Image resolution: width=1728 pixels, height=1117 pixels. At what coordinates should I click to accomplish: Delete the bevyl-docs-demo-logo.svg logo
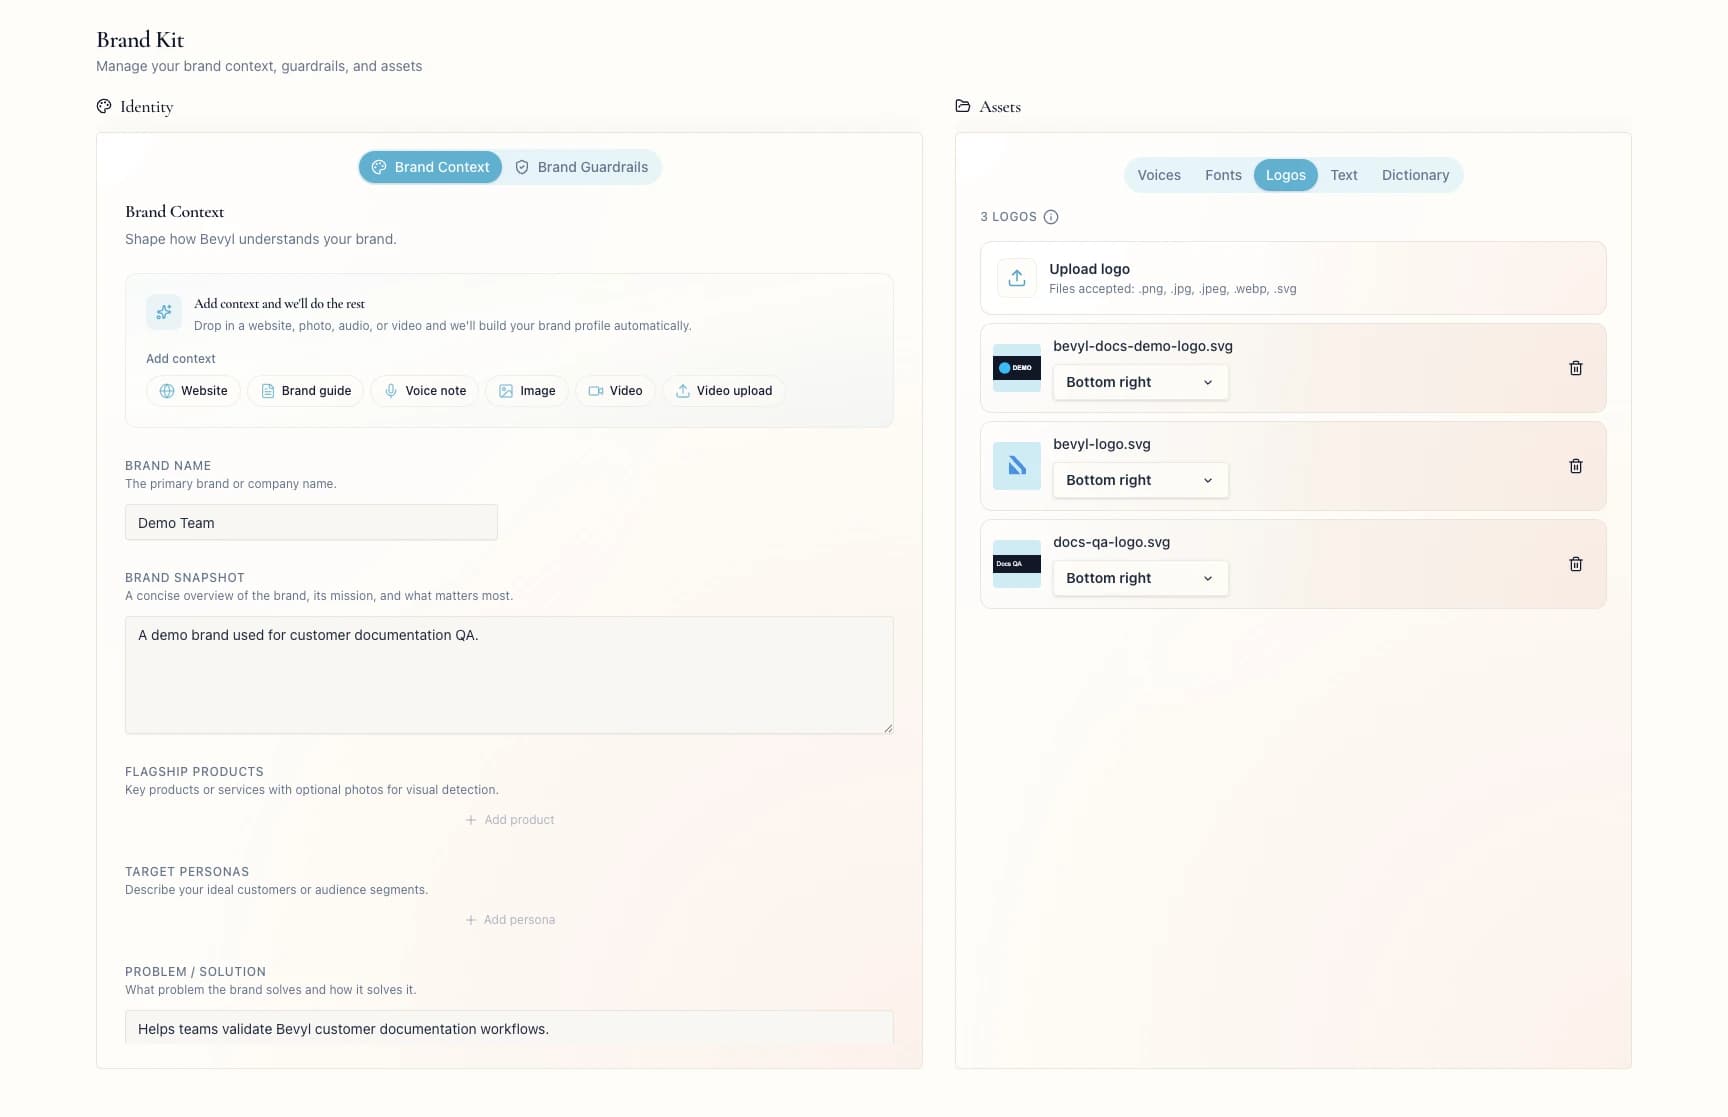click(x=1575, y=368)
